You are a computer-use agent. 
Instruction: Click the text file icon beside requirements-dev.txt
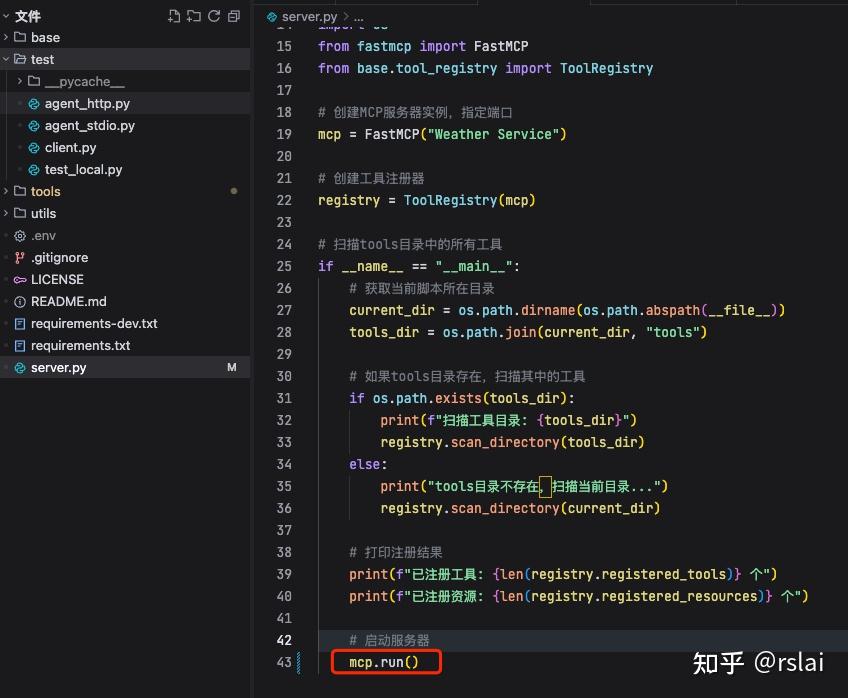(20, 323)
